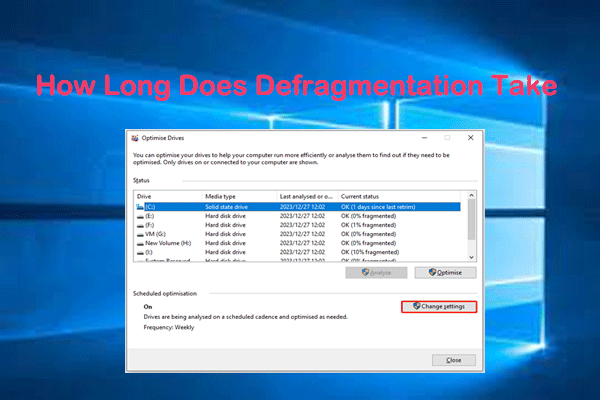Choose the VM (G:) drive icon
Viewport: 600px width, 400px height.
[x=138, y=234]
